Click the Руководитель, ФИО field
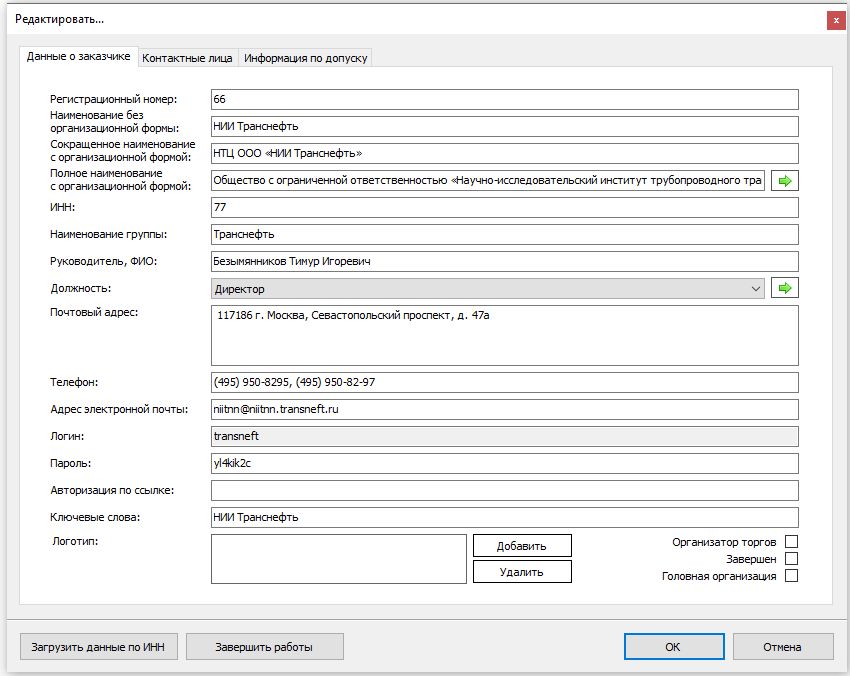This screenshot has width=850, height=676. 505,261
